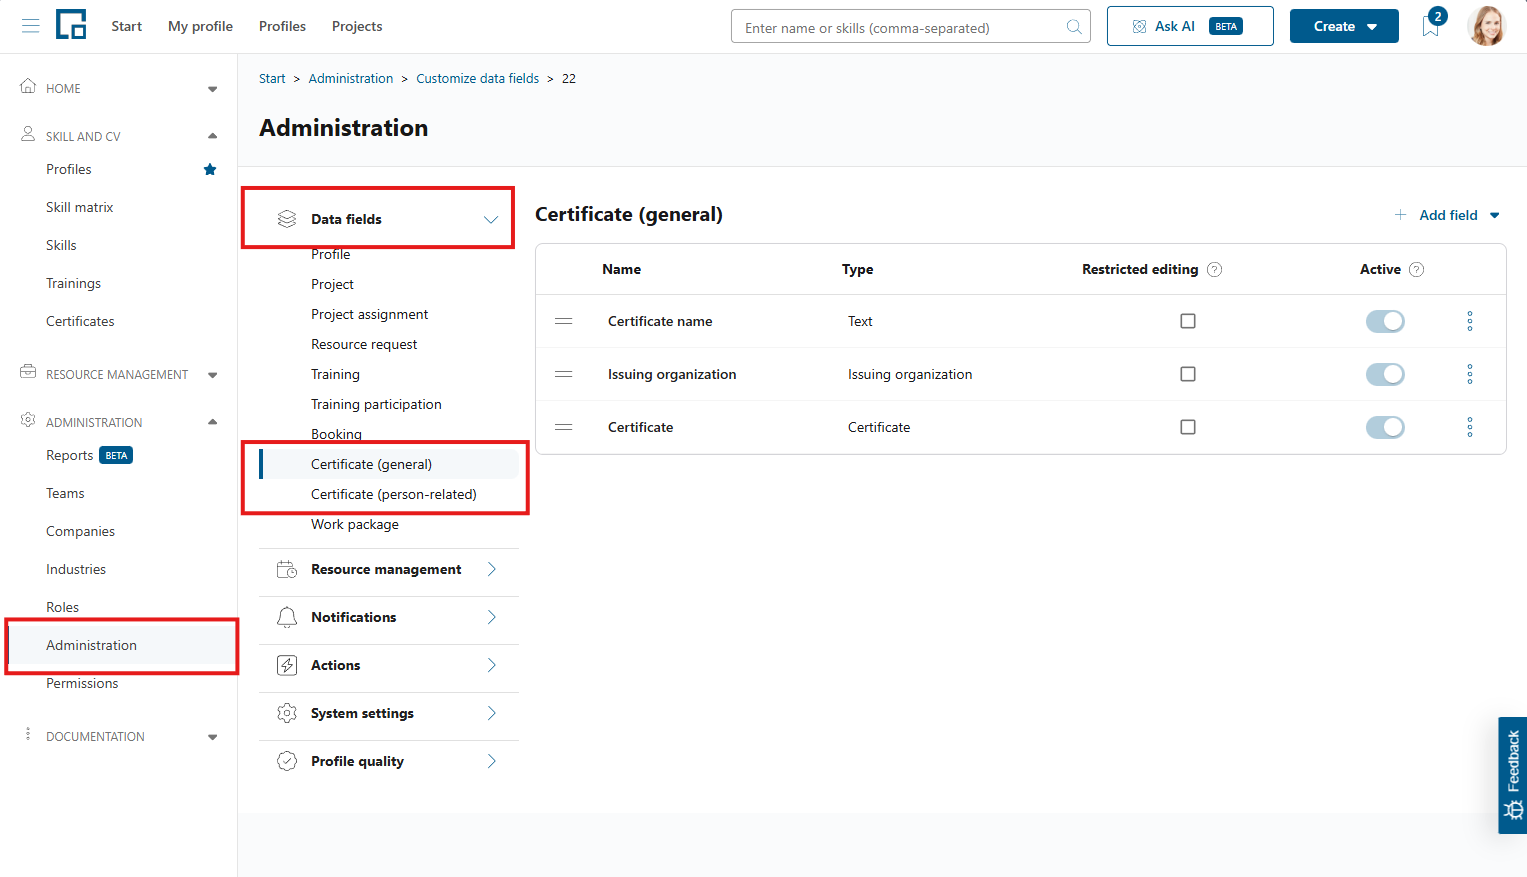Screen dimensions: 1527x877
Task: Click drag handle of Certificate name row
Action: coord(564,321)
